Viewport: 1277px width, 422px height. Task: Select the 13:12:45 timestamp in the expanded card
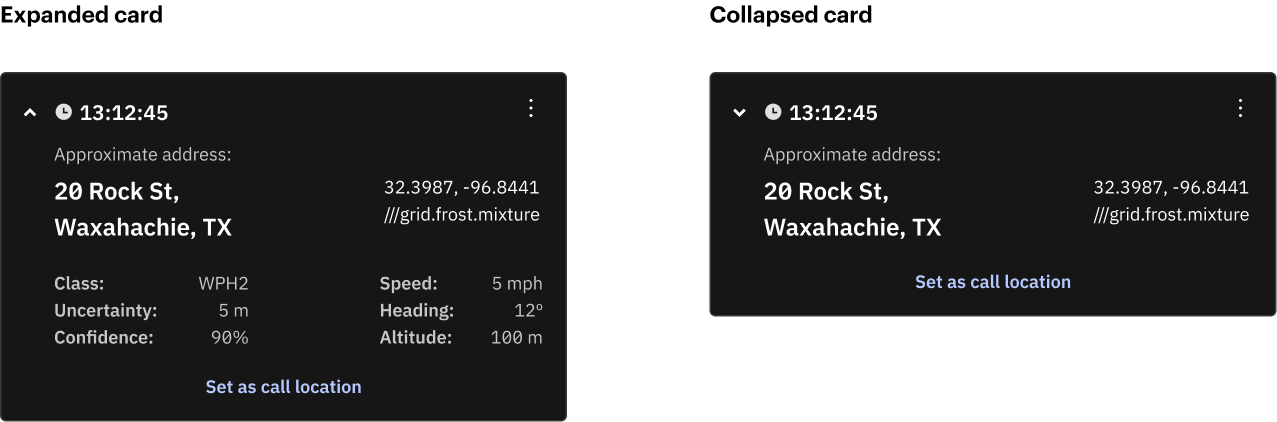click(x=124, y=113)
